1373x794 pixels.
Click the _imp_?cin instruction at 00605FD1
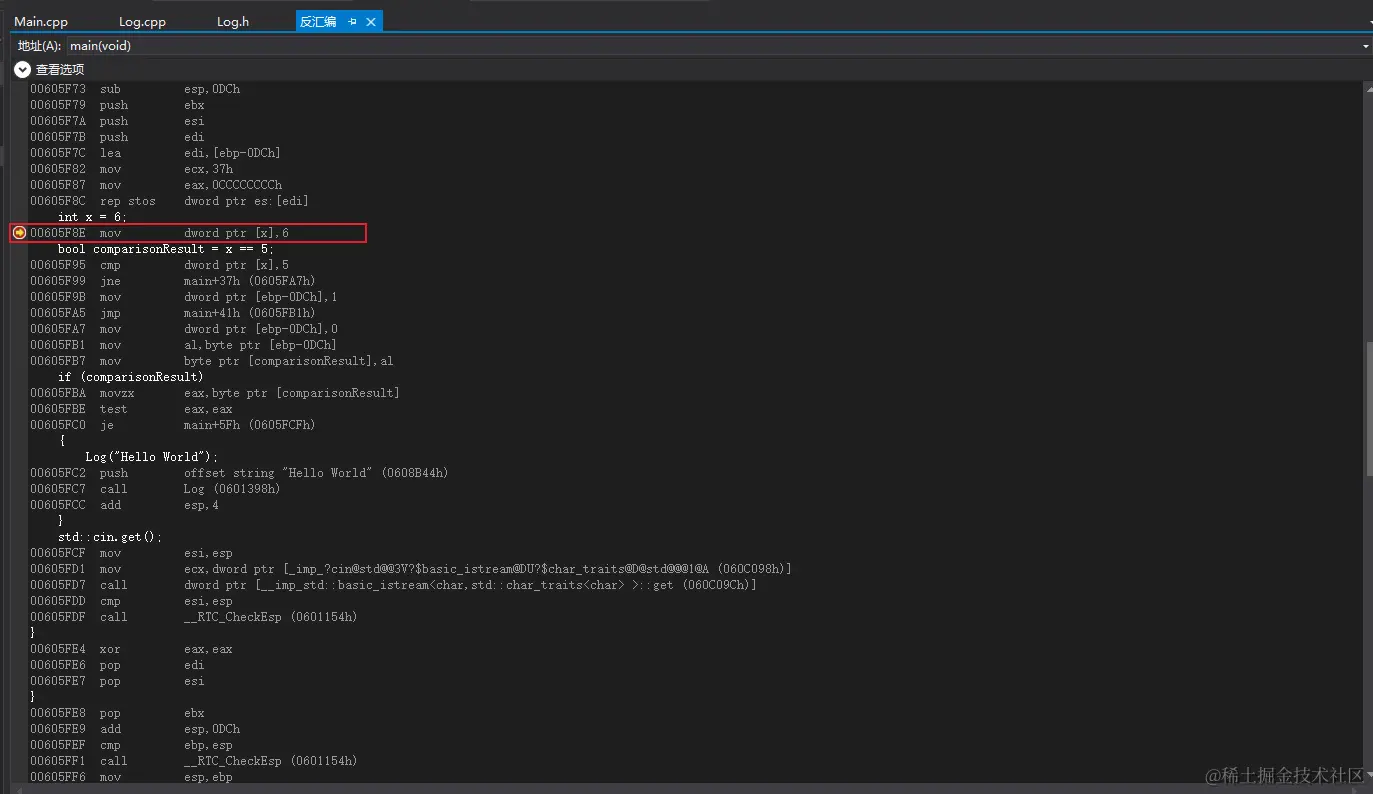[x=410, y=569]
